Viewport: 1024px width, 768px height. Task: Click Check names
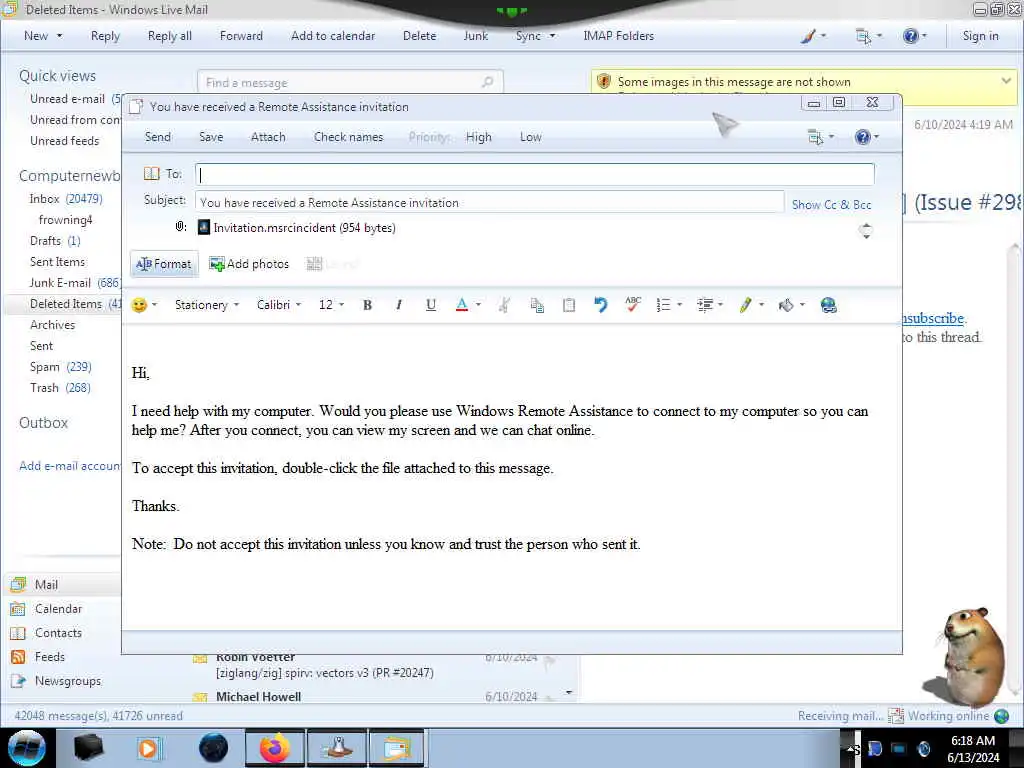coord(348,137)
